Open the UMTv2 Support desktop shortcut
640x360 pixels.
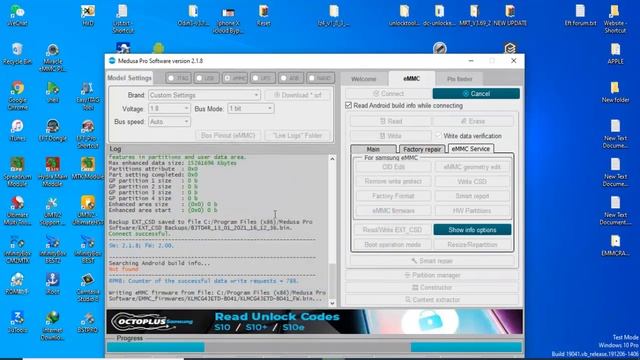pyautogui.click(x=52, y=211)
